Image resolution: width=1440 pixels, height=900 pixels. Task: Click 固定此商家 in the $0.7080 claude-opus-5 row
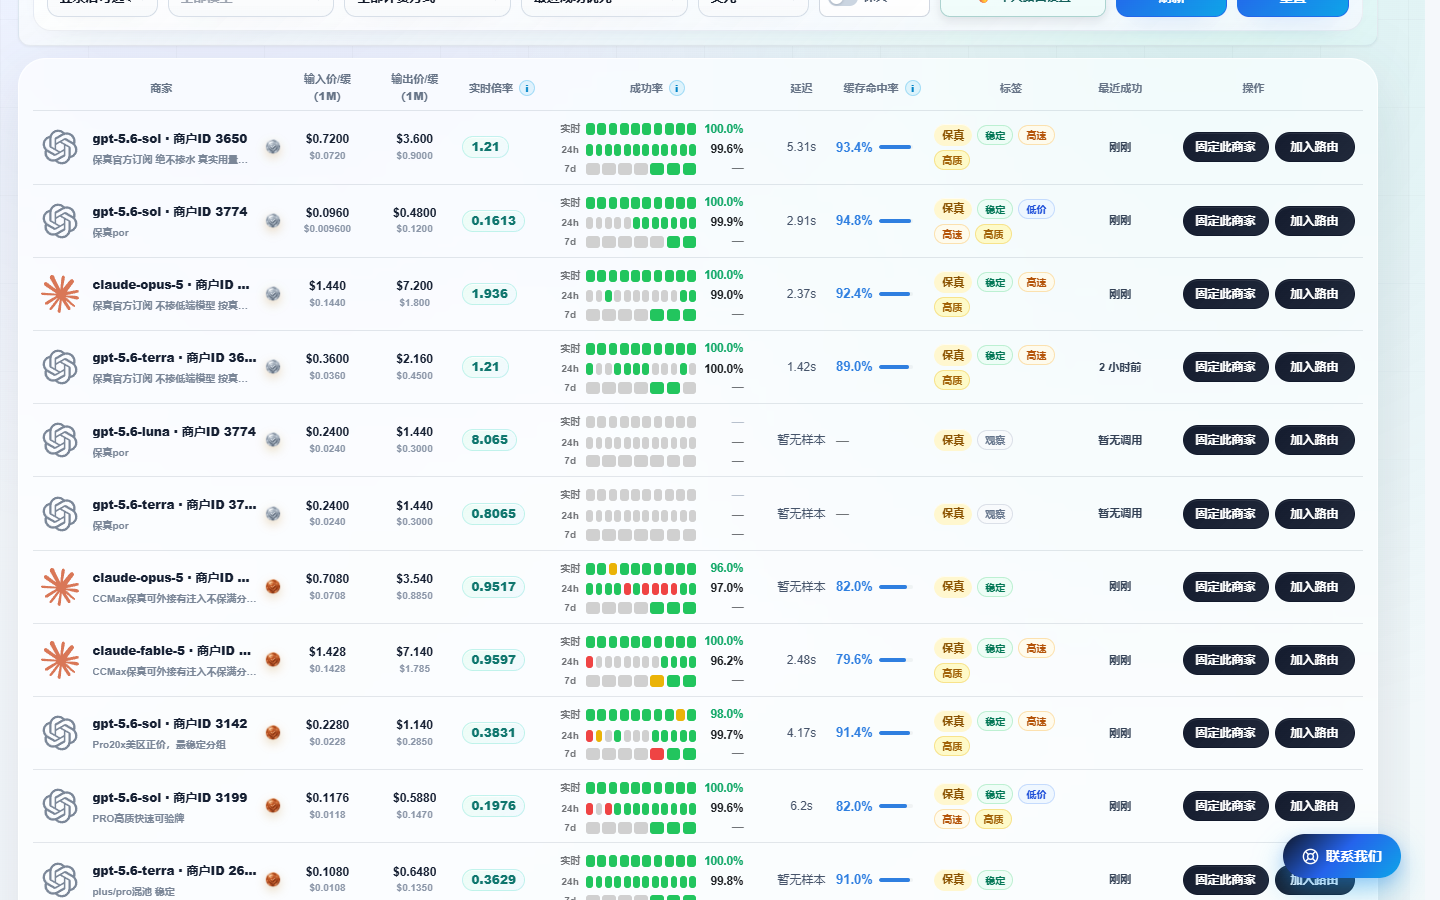pos(1225,587)
